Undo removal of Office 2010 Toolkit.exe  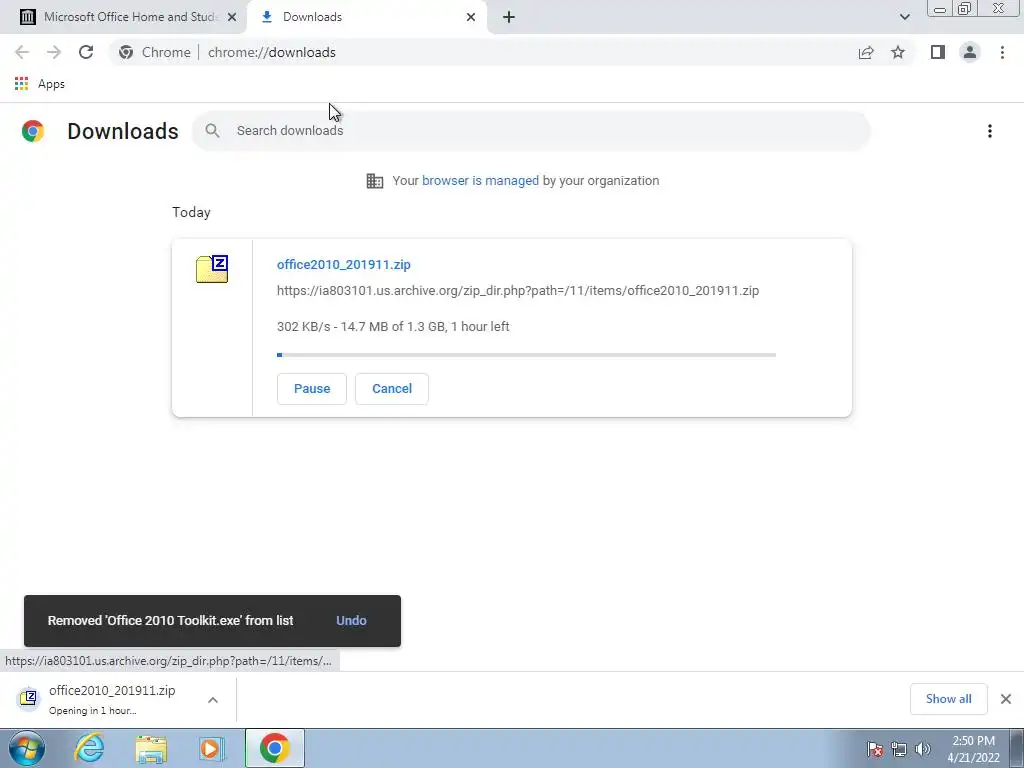tap(351, 620)
